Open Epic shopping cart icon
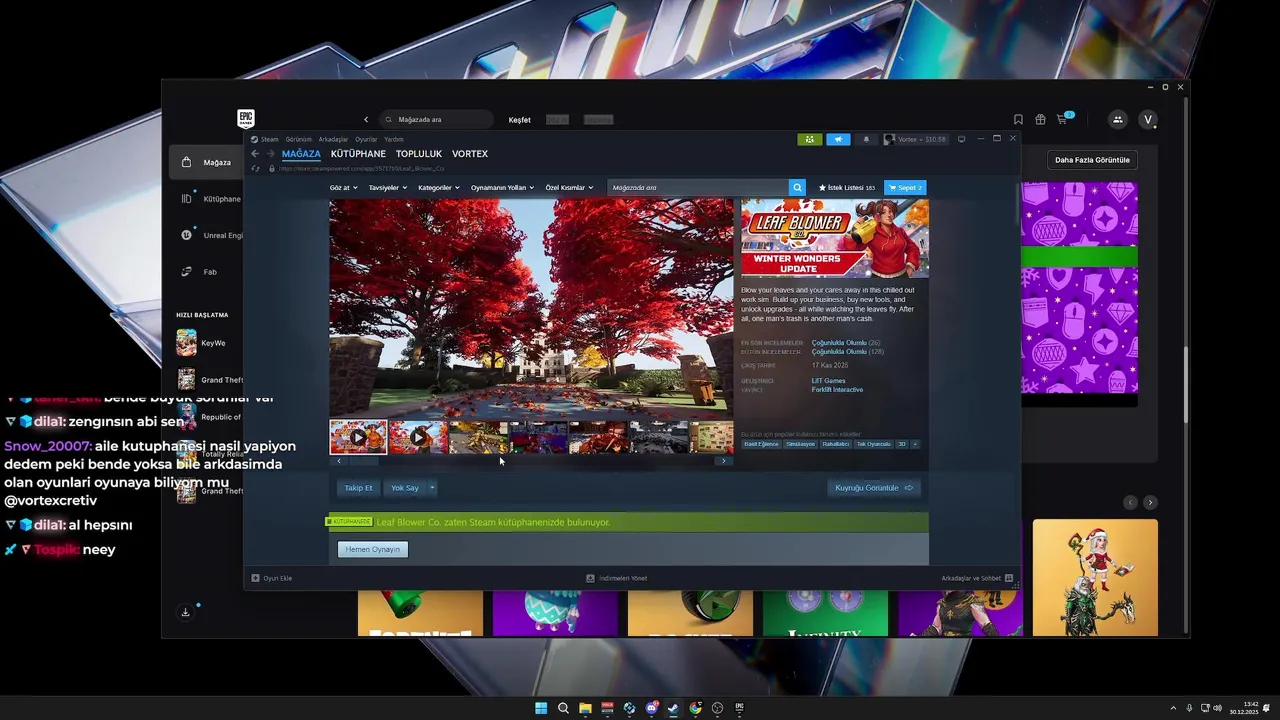The width and height of the screenshot is (1280, 720). [1063, 119]
